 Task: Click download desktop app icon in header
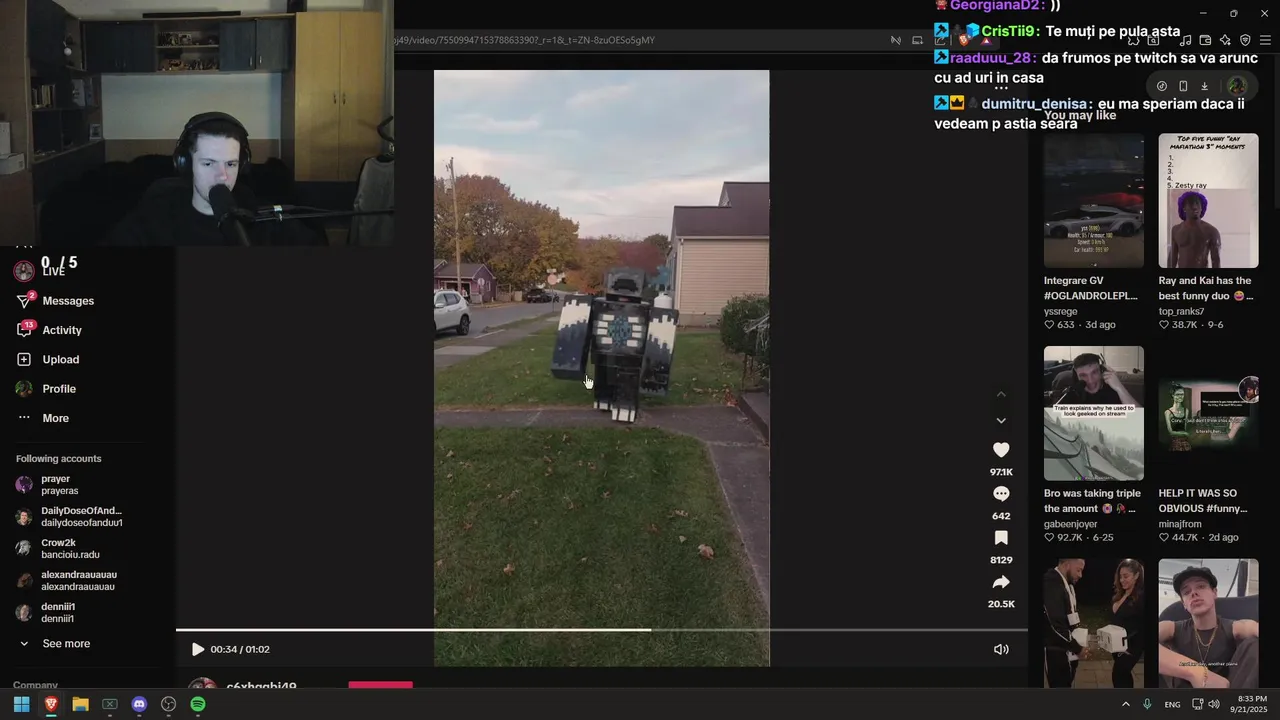click(1204, 86)
